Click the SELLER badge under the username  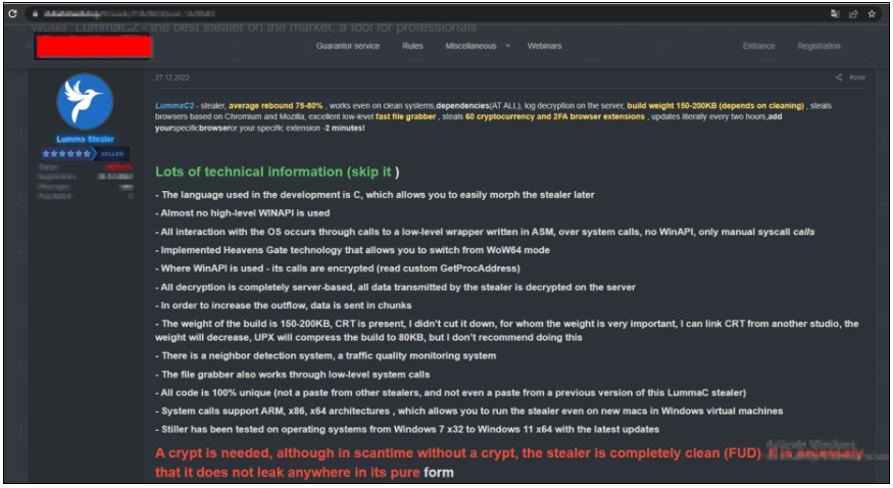(x=112, y=154)
